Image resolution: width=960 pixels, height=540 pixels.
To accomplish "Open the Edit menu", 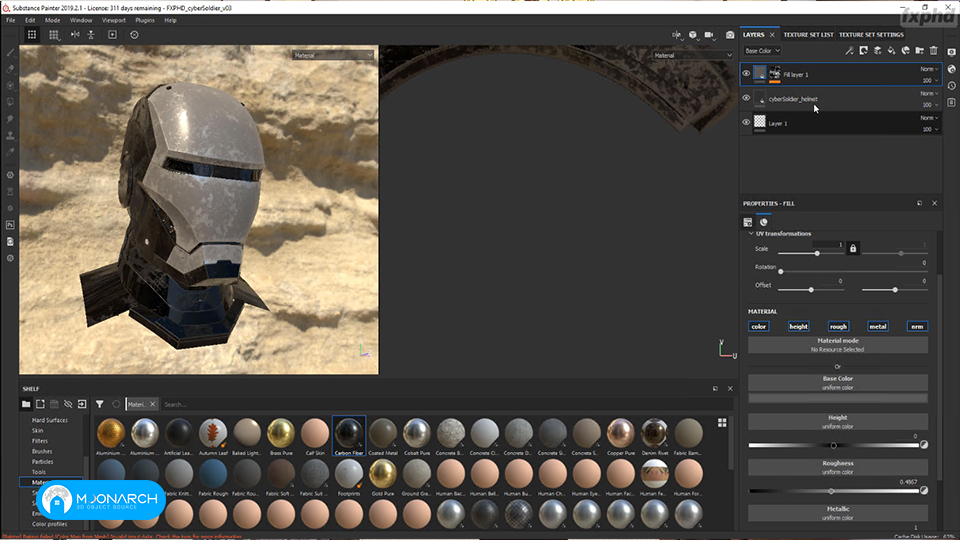I will [x=30, y=20].
